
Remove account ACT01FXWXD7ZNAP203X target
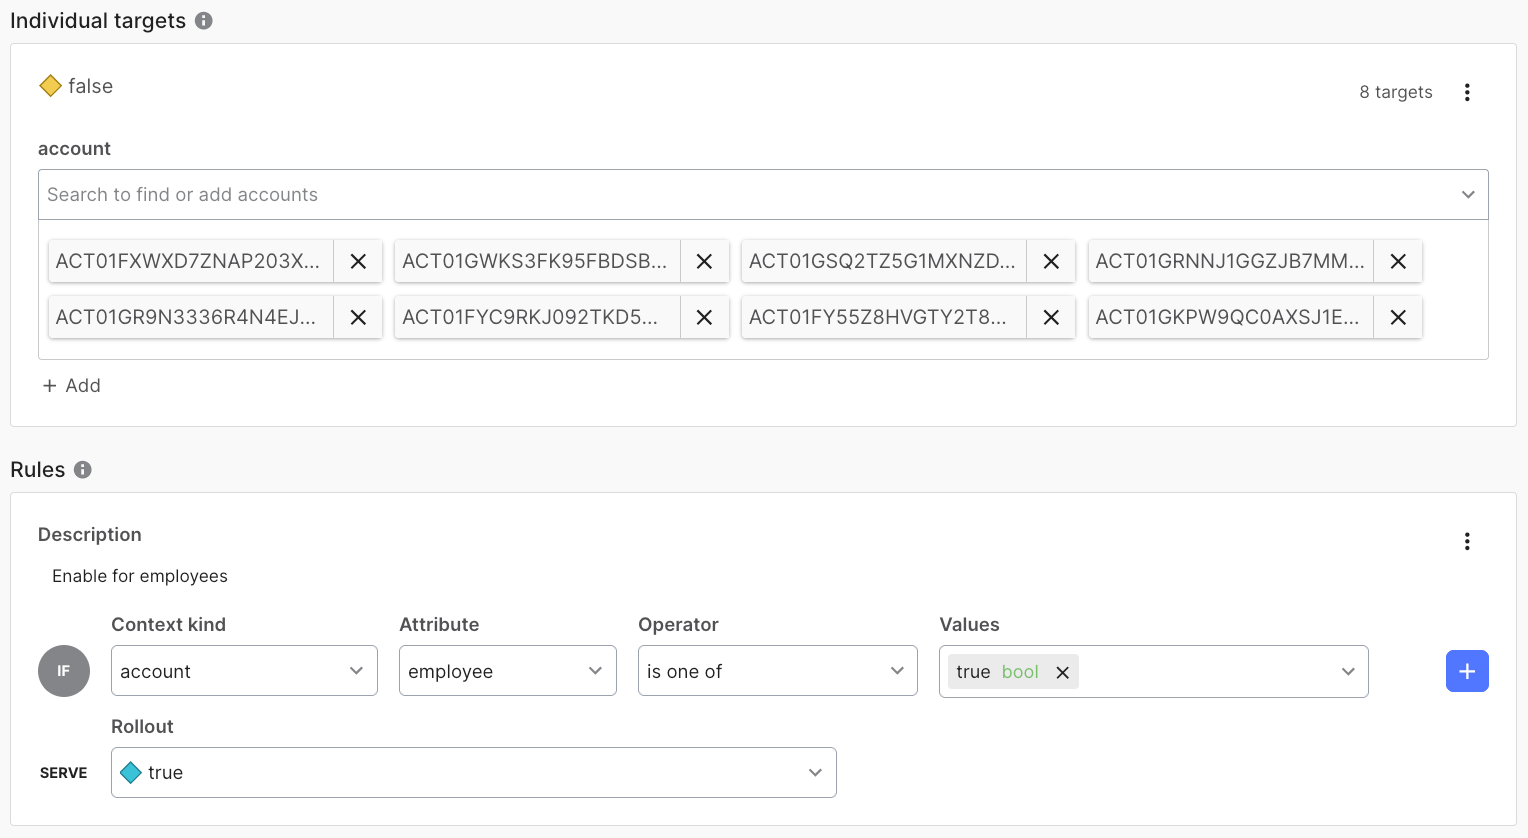pos(358,261)
